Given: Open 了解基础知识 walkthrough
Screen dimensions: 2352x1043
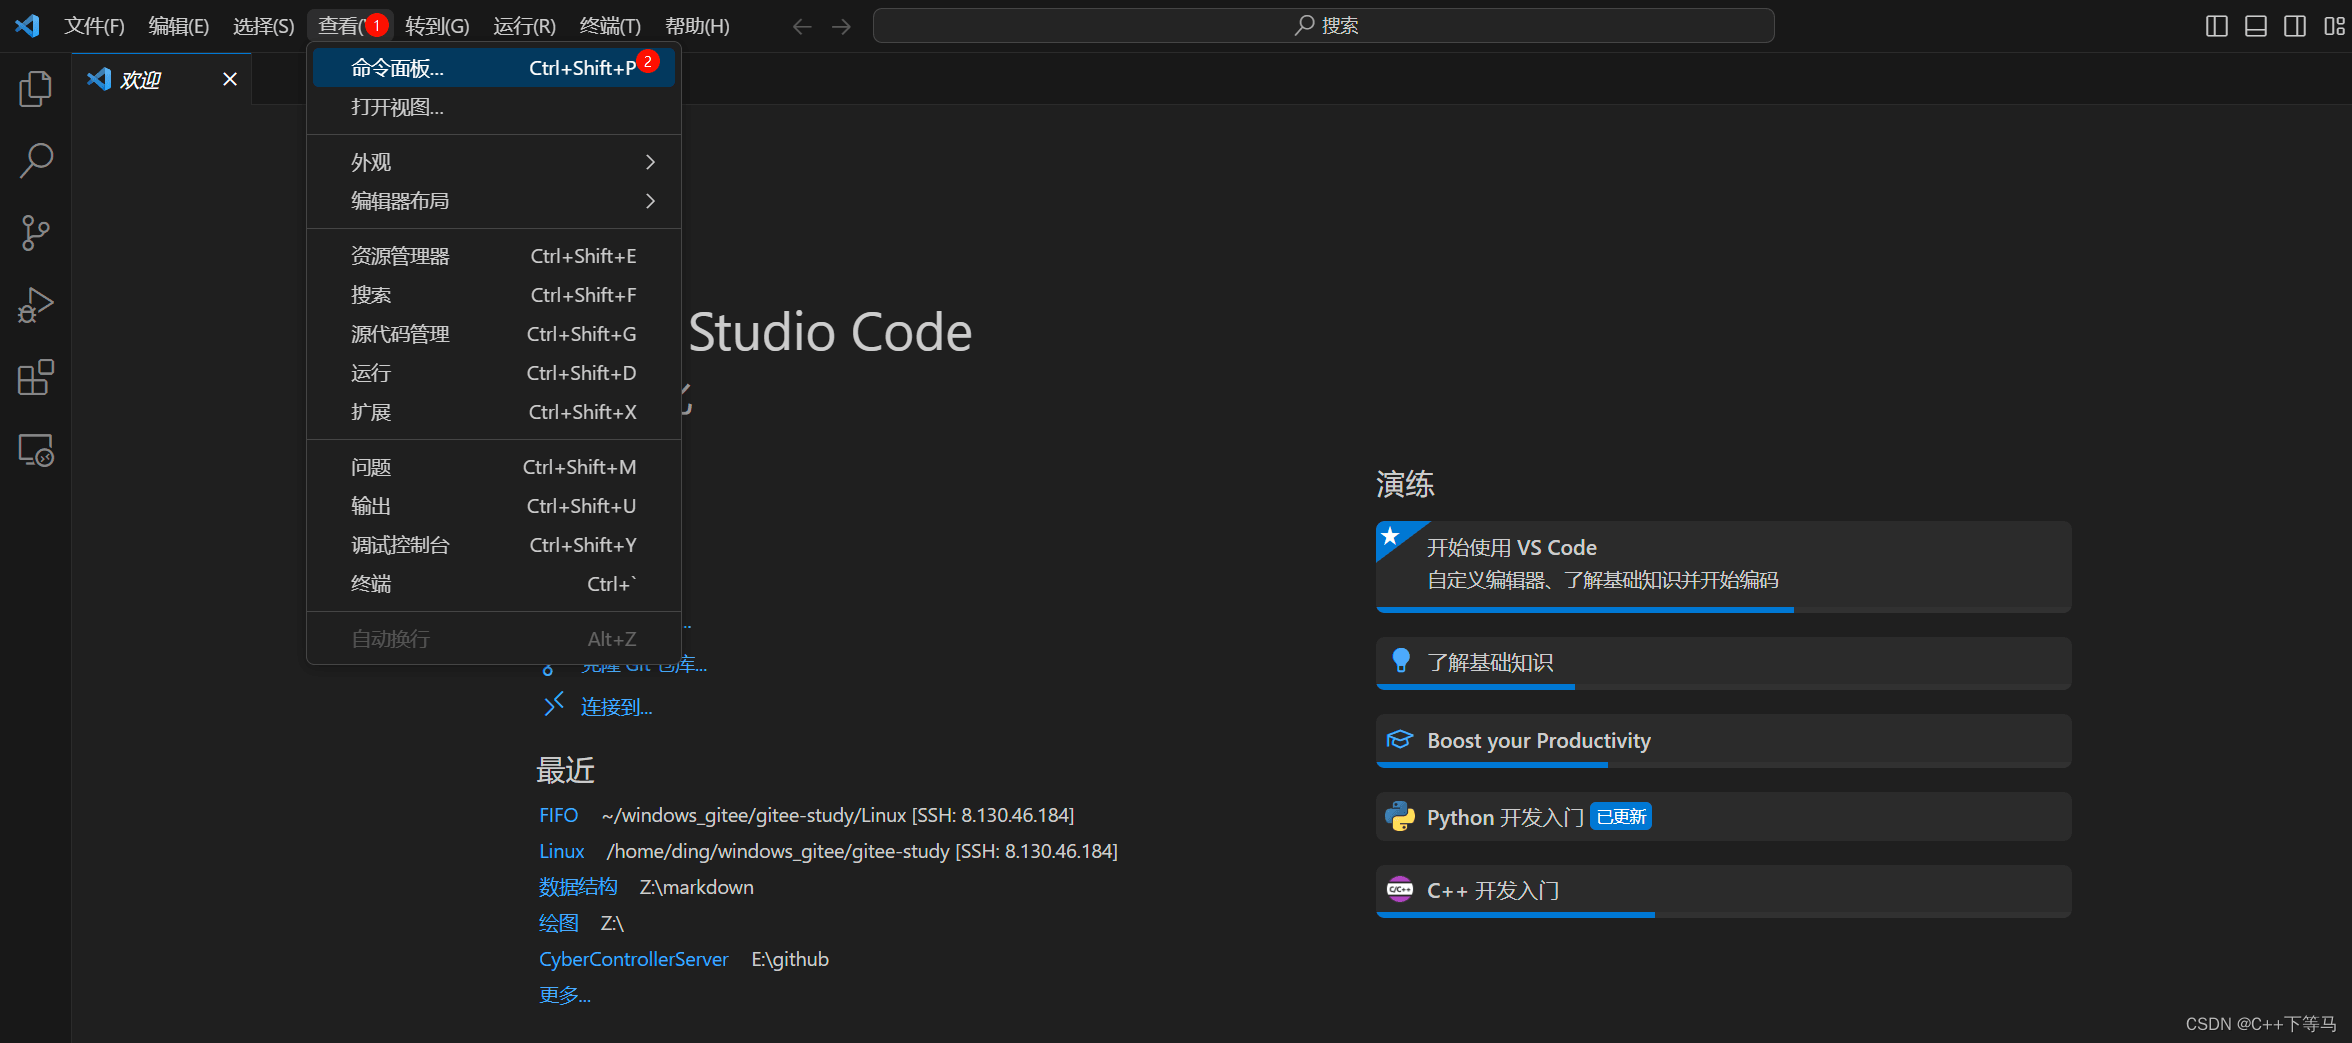Looking at the screenshot, I should tap(1723, 663).
